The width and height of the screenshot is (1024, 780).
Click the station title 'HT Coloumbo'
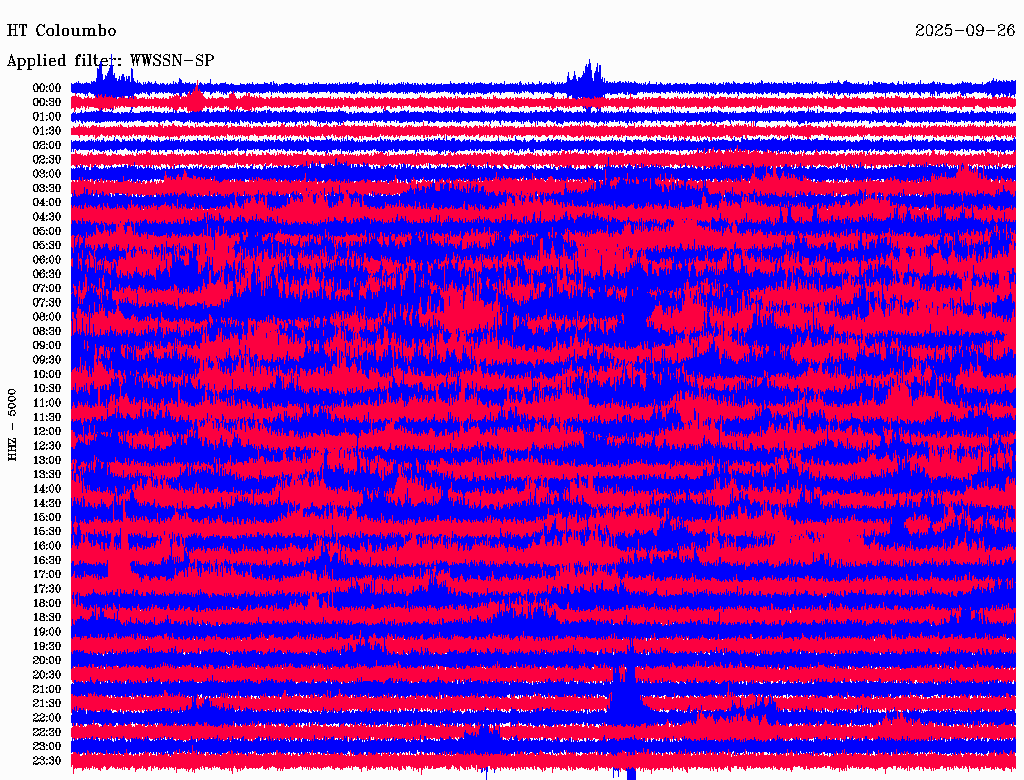[x=61, y=31]
